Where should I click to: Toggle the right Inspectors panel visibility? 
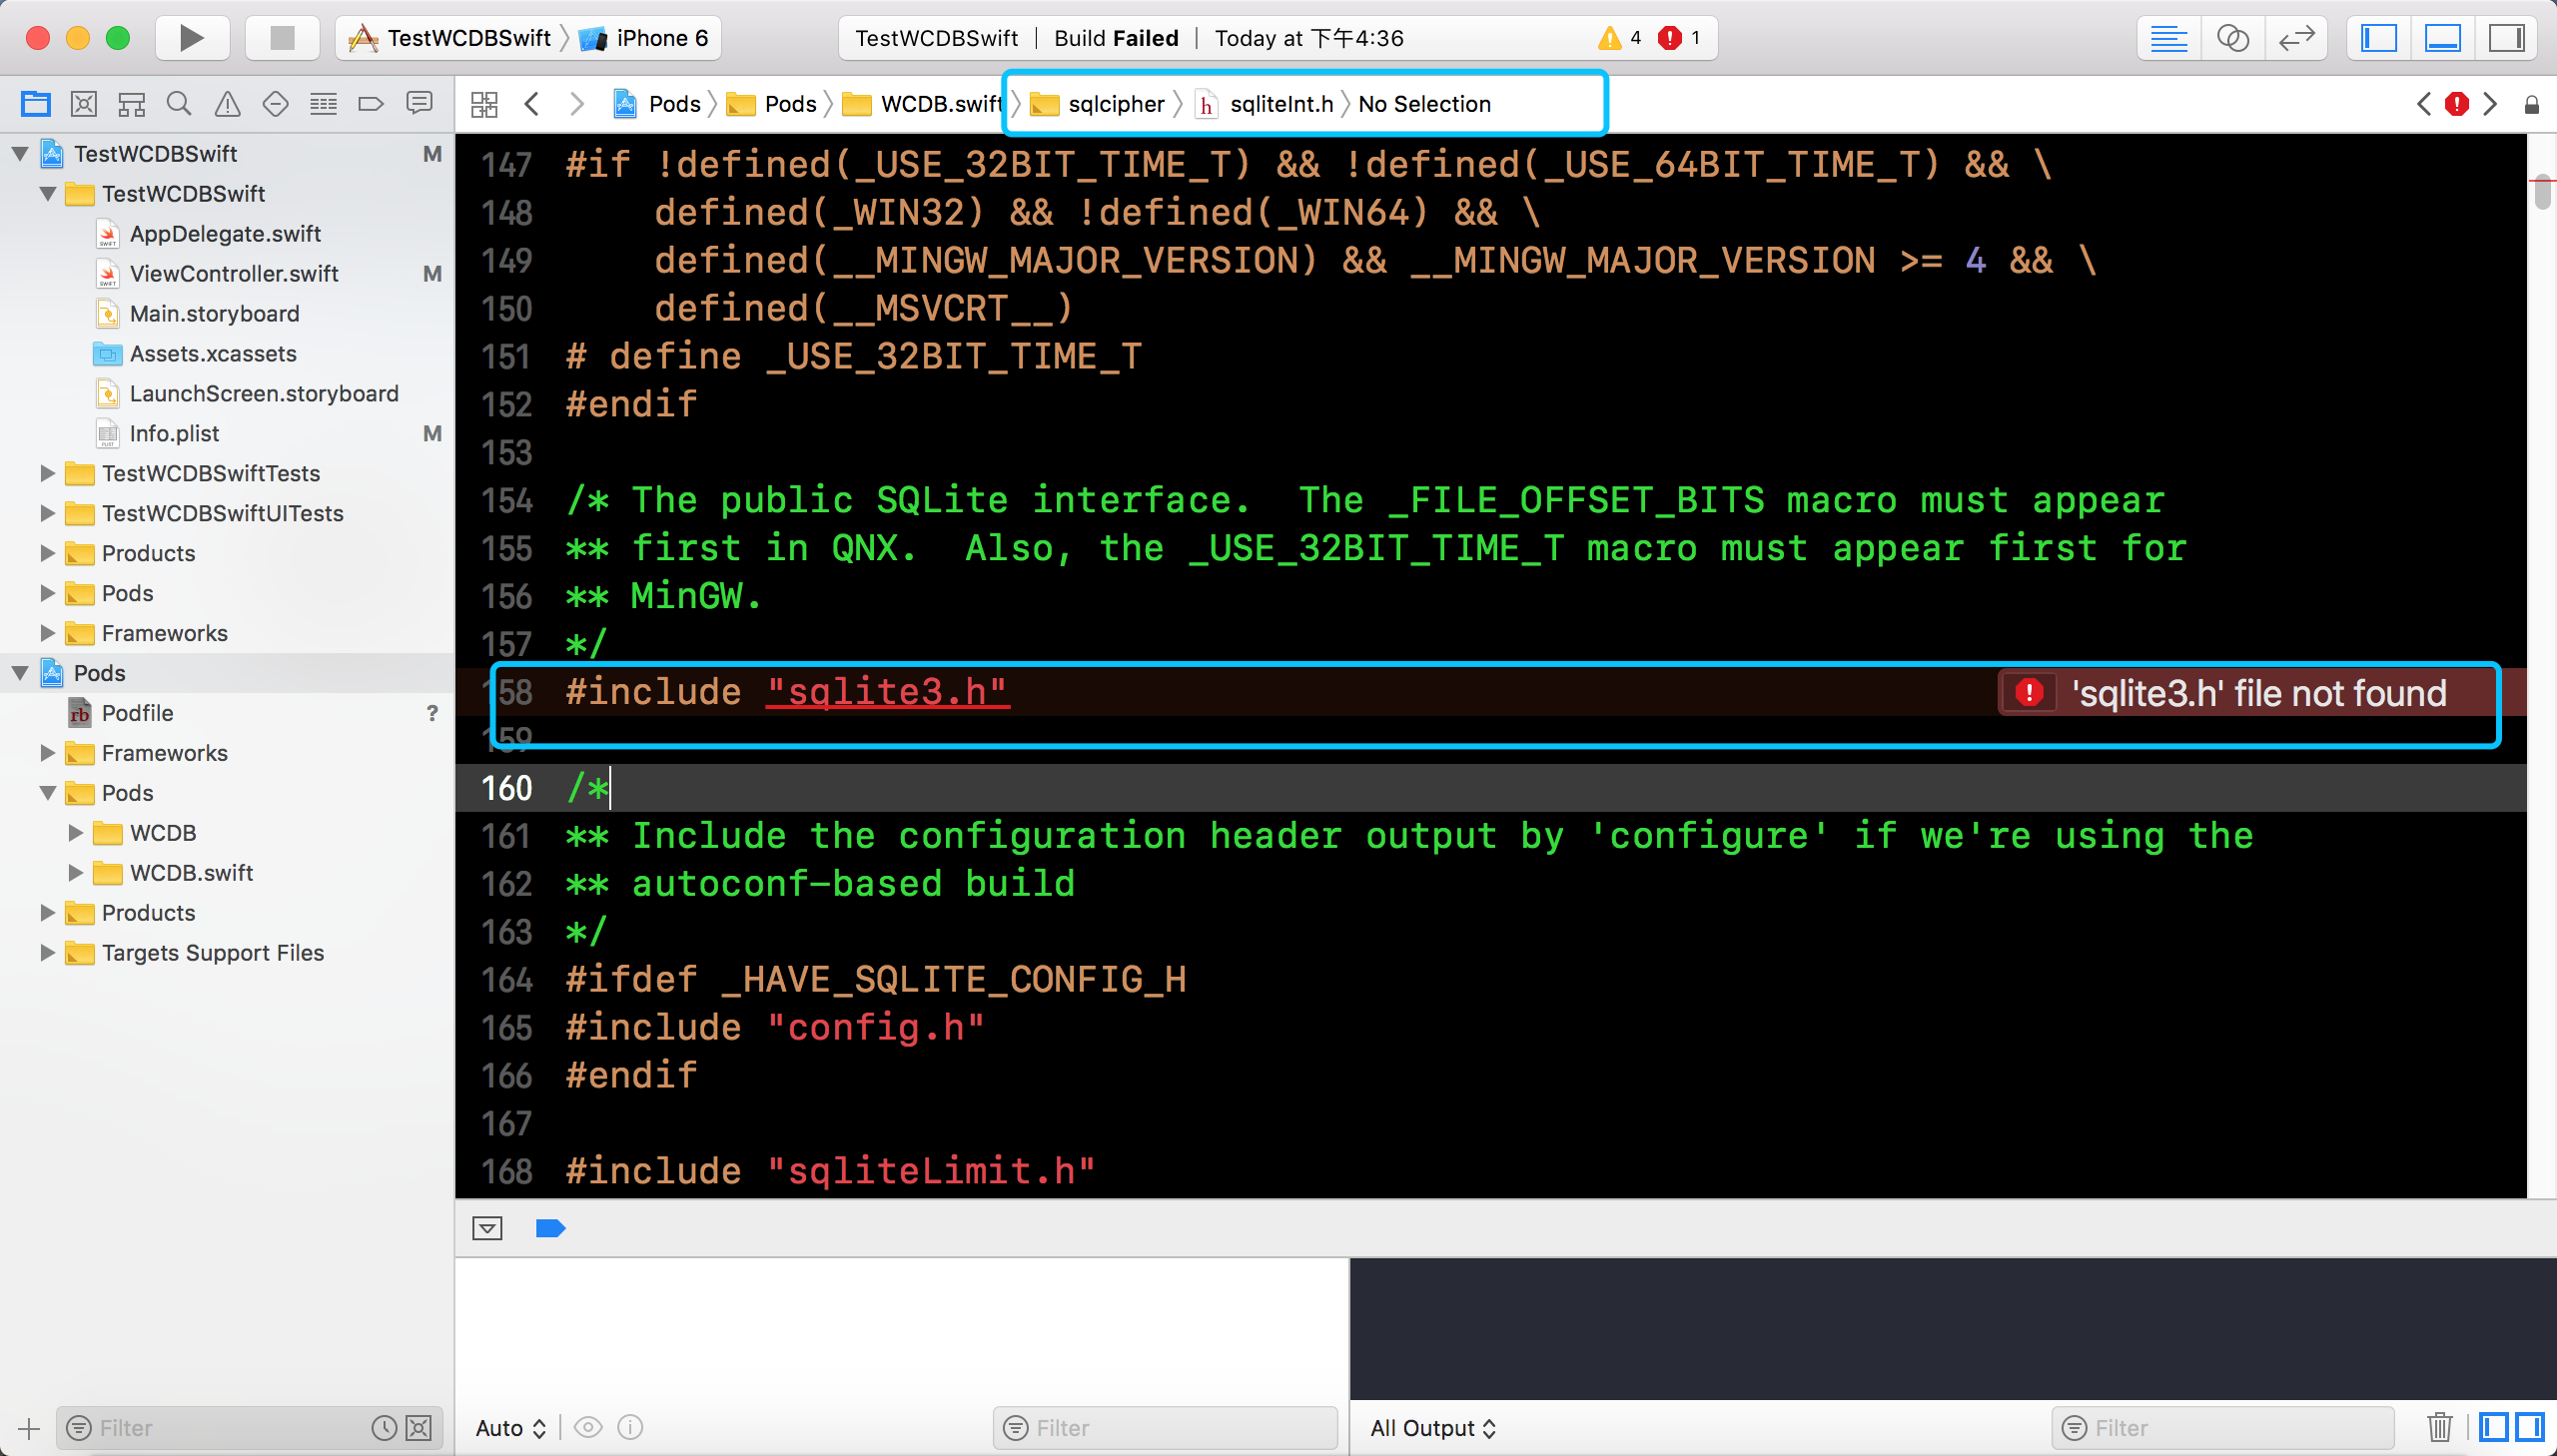(2506, 38)
